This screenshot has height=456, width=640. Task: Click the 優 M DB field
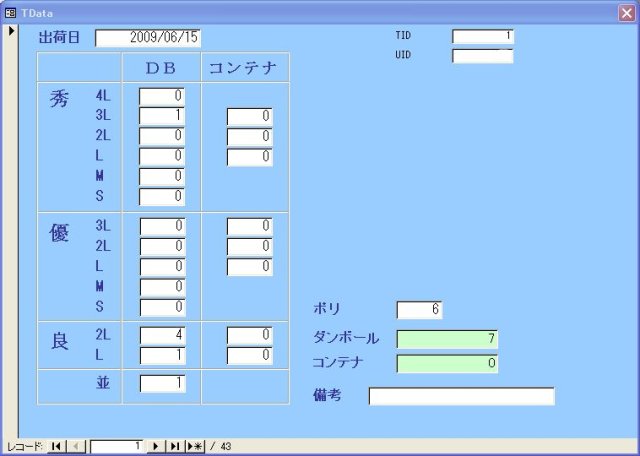(162, 287)
